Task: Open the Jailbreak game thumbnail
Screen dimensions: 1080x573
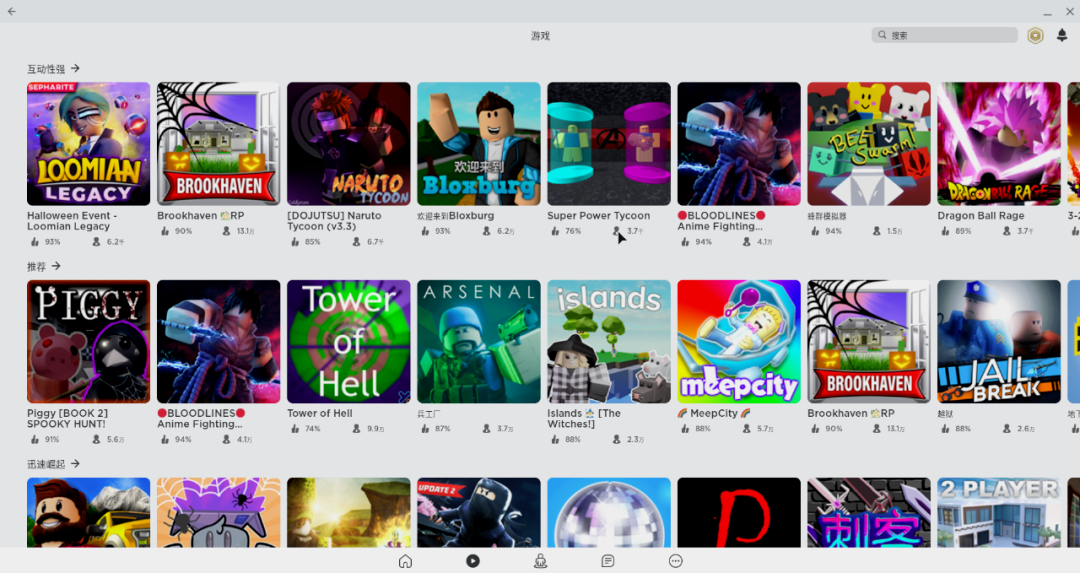Action: click(999, 342)
